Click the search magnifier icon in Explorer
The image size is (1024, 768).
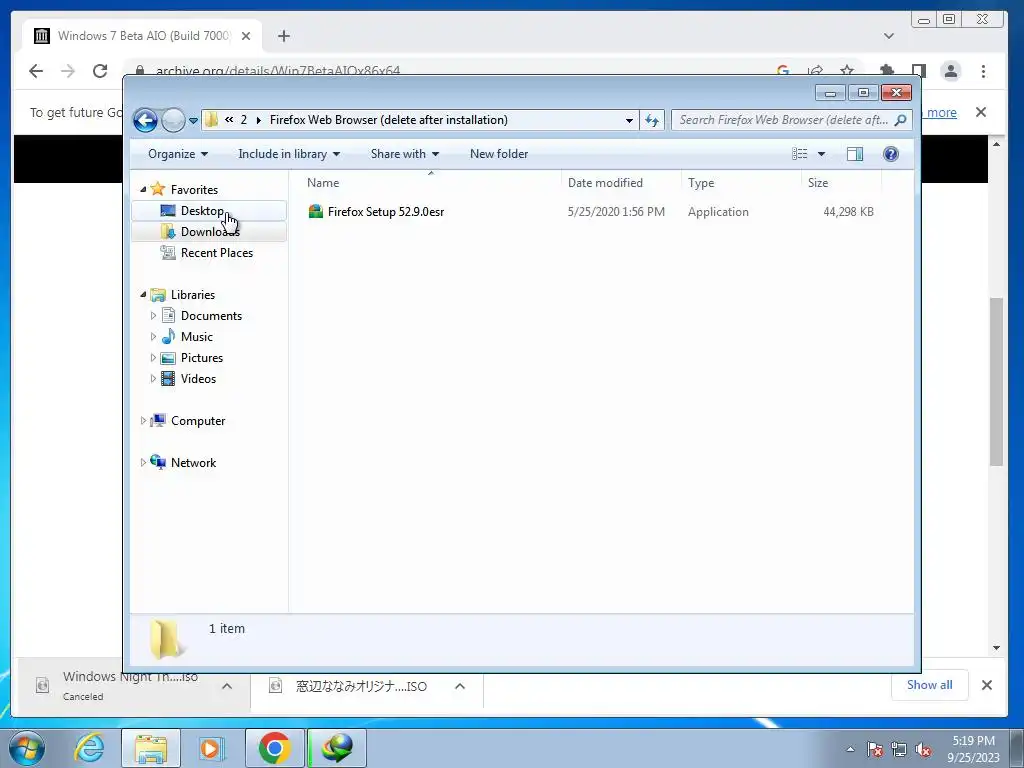(x=901, y=120)
